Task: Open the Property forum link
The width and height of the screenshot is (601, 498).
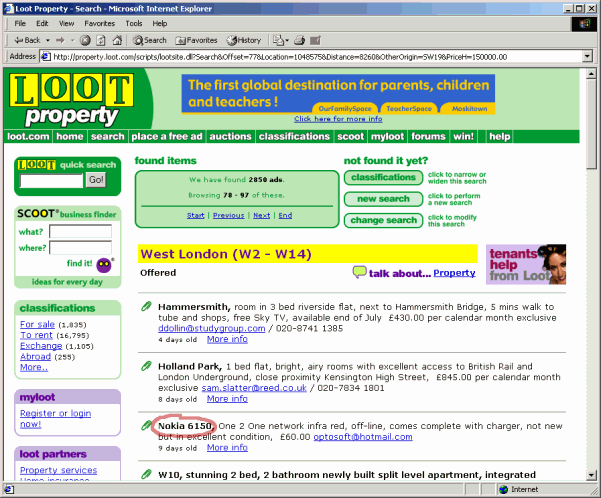Action: click(x=454, y=273)
